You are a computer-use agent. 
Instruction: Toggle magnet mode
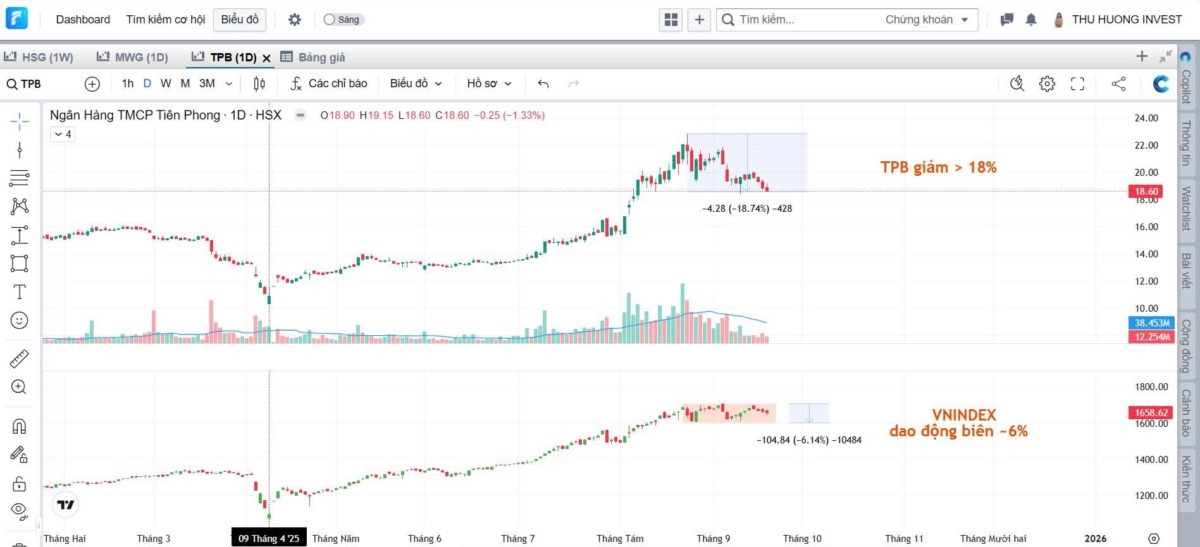19,426
